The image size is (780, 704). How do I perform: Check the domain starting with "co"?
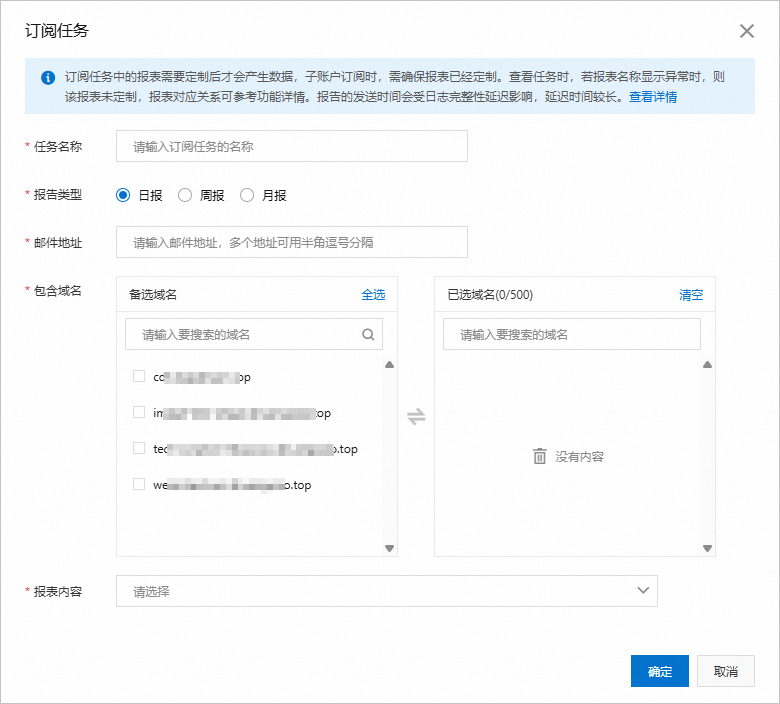[139, 376]
